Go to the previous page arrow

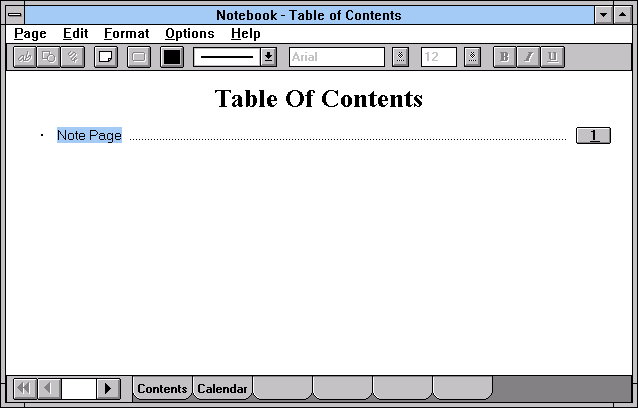(x=49, y=388)
